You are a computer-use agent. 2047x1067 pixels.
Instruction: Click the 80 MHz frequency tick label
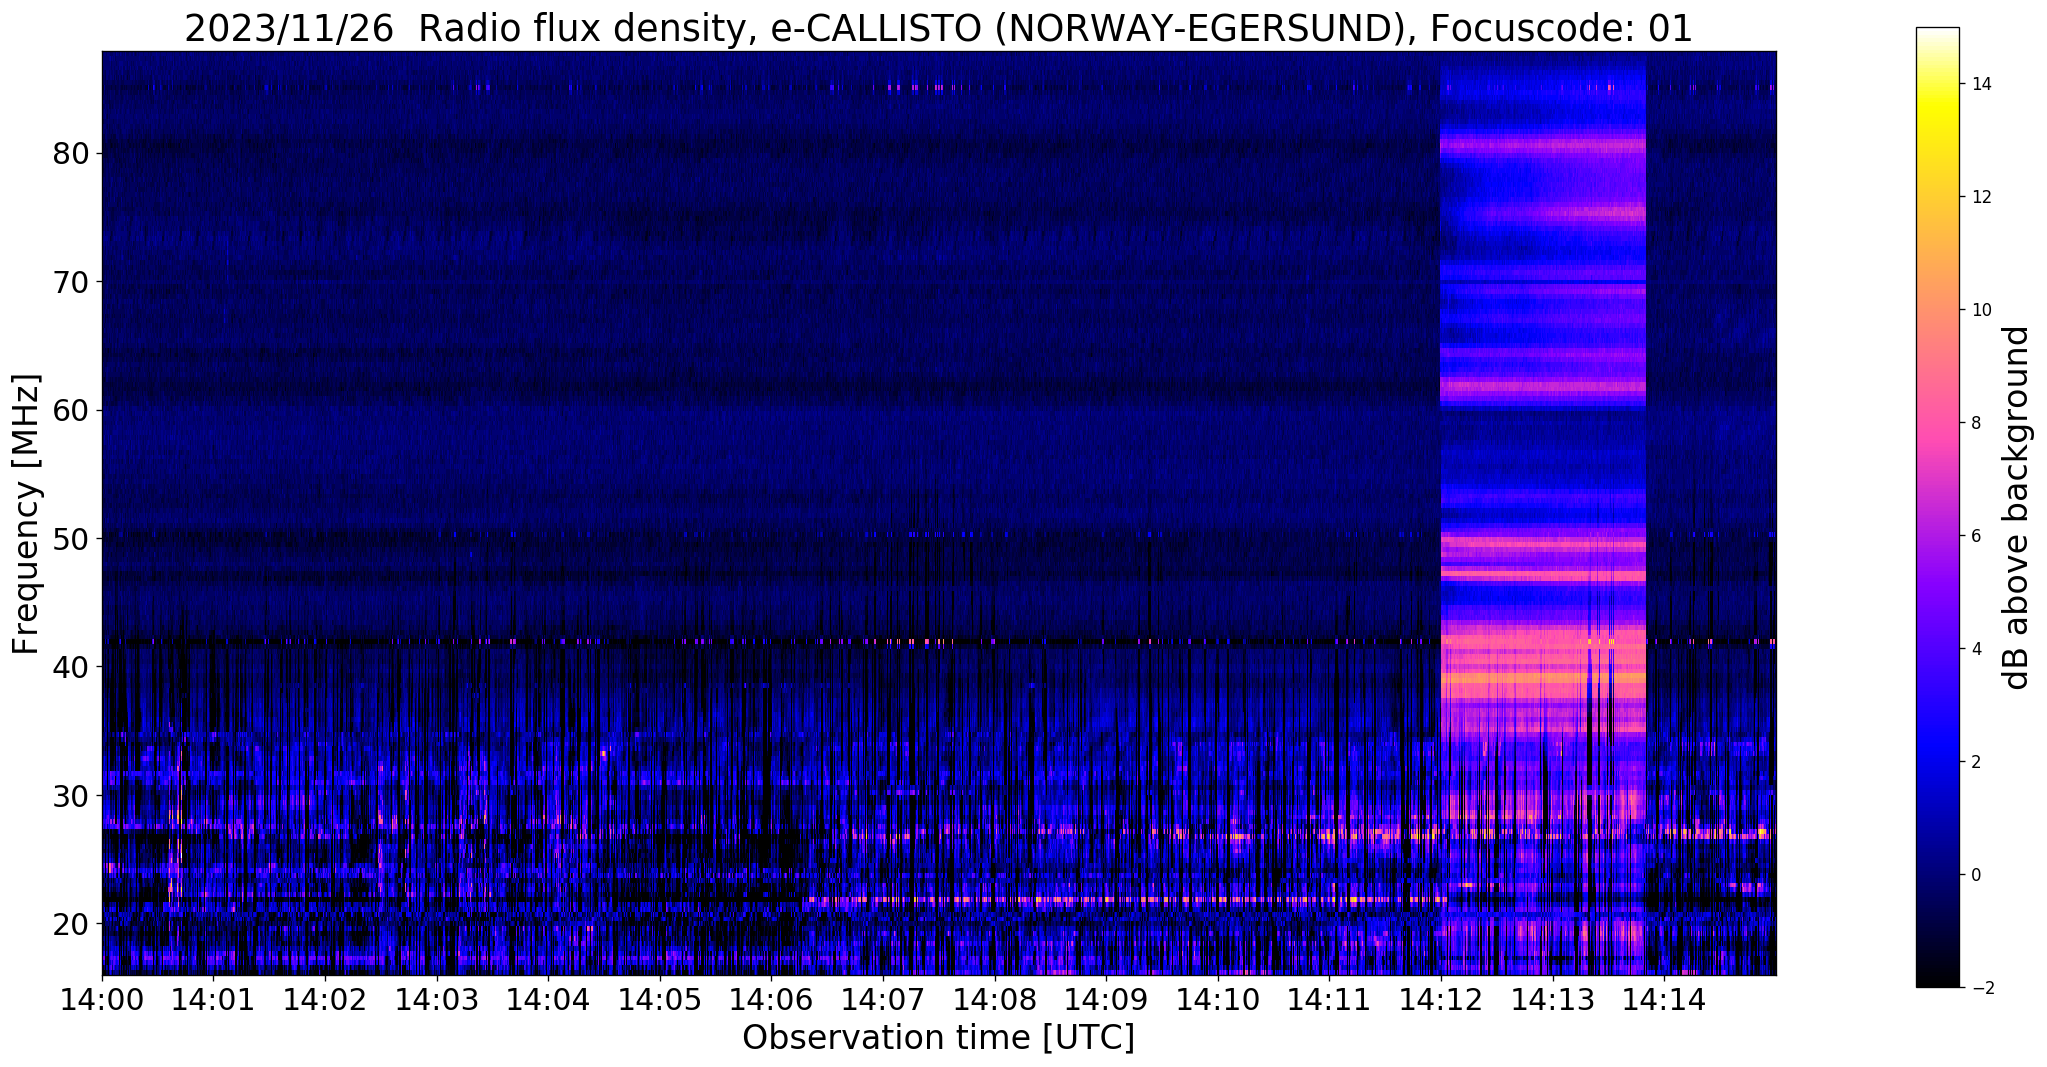point(71,154)
